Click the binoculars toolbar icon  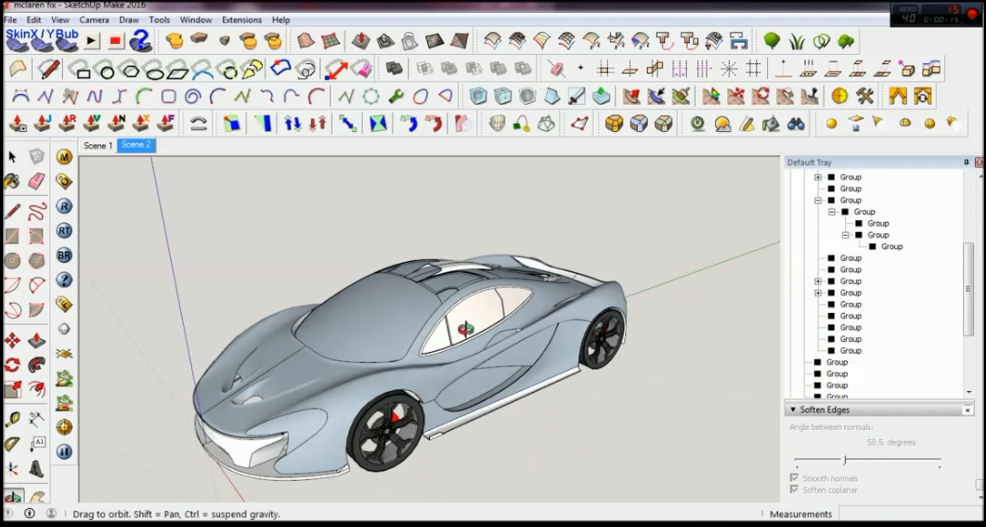pyautogui.click(x=796, y=124)
